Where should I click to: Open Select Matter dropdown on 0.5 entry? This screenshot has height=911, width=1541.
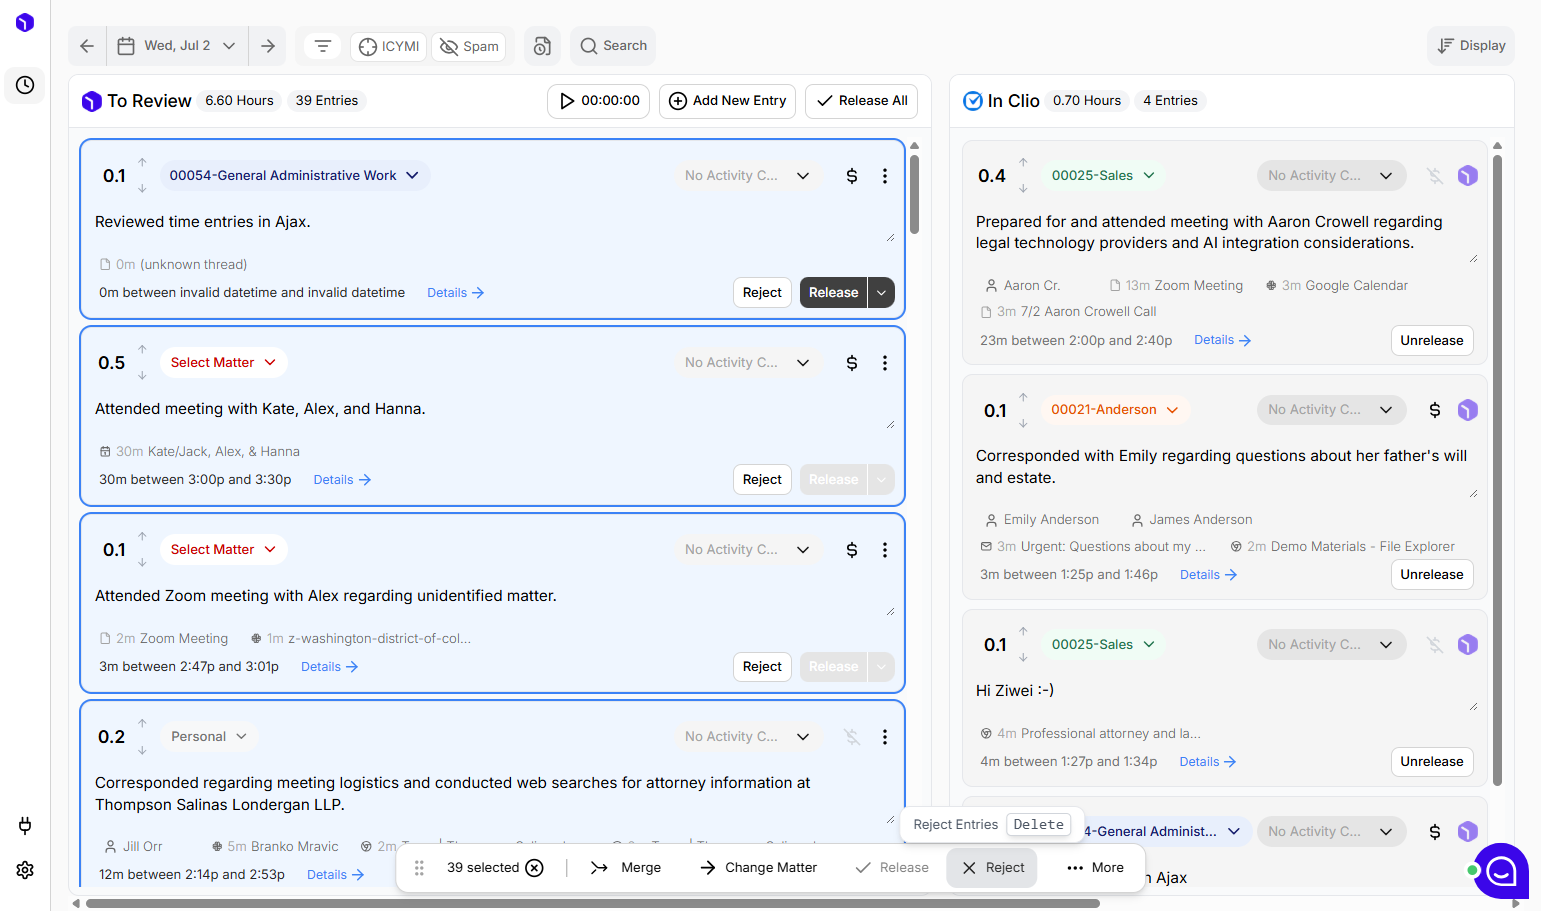[223, 363]
